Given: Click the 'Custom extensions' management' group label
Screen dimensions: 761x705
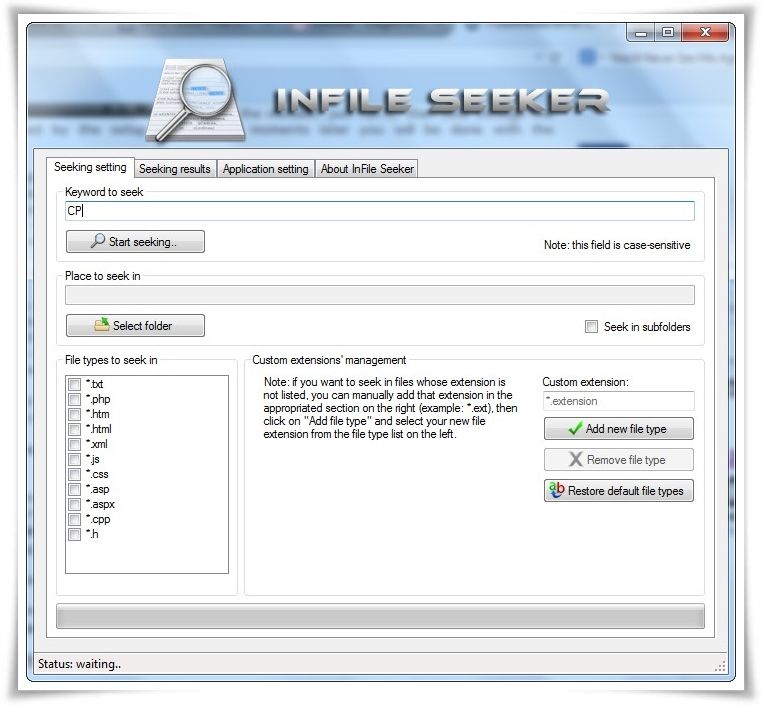Looking at the screenshot, I should coord(329,360).
